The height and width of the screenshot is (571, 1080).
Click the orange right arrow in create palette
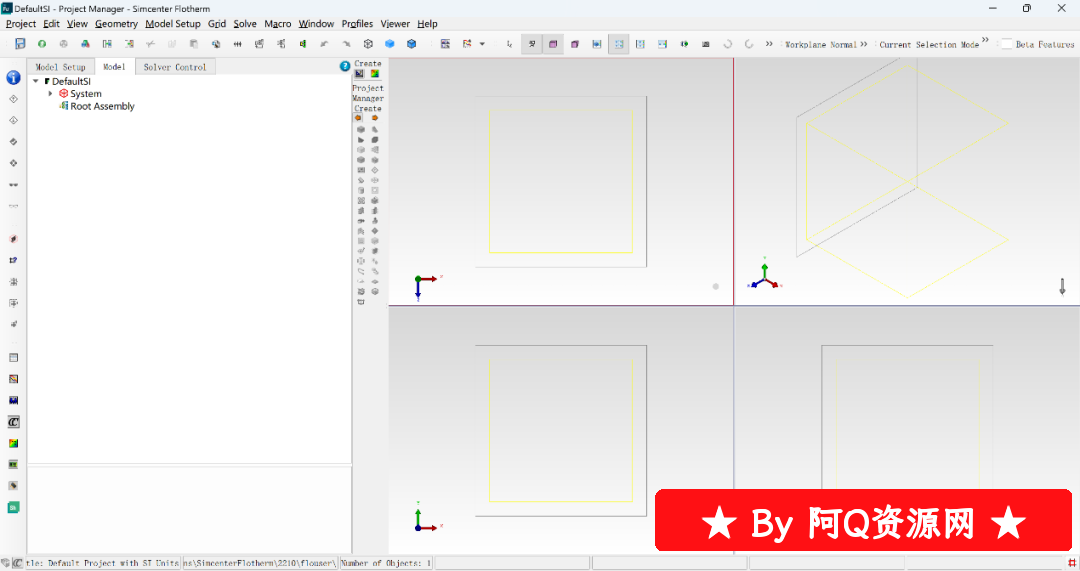coord(375,118)
